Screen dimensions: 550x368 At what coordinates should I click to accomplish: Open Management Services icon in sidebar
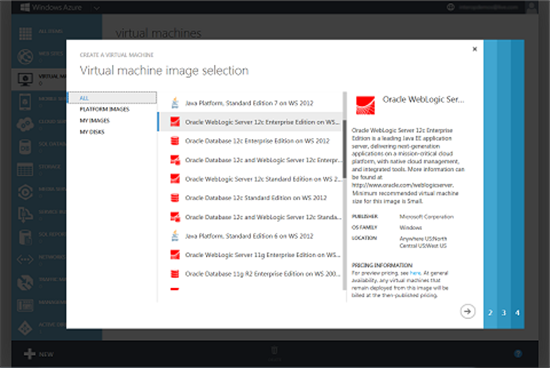25,305
